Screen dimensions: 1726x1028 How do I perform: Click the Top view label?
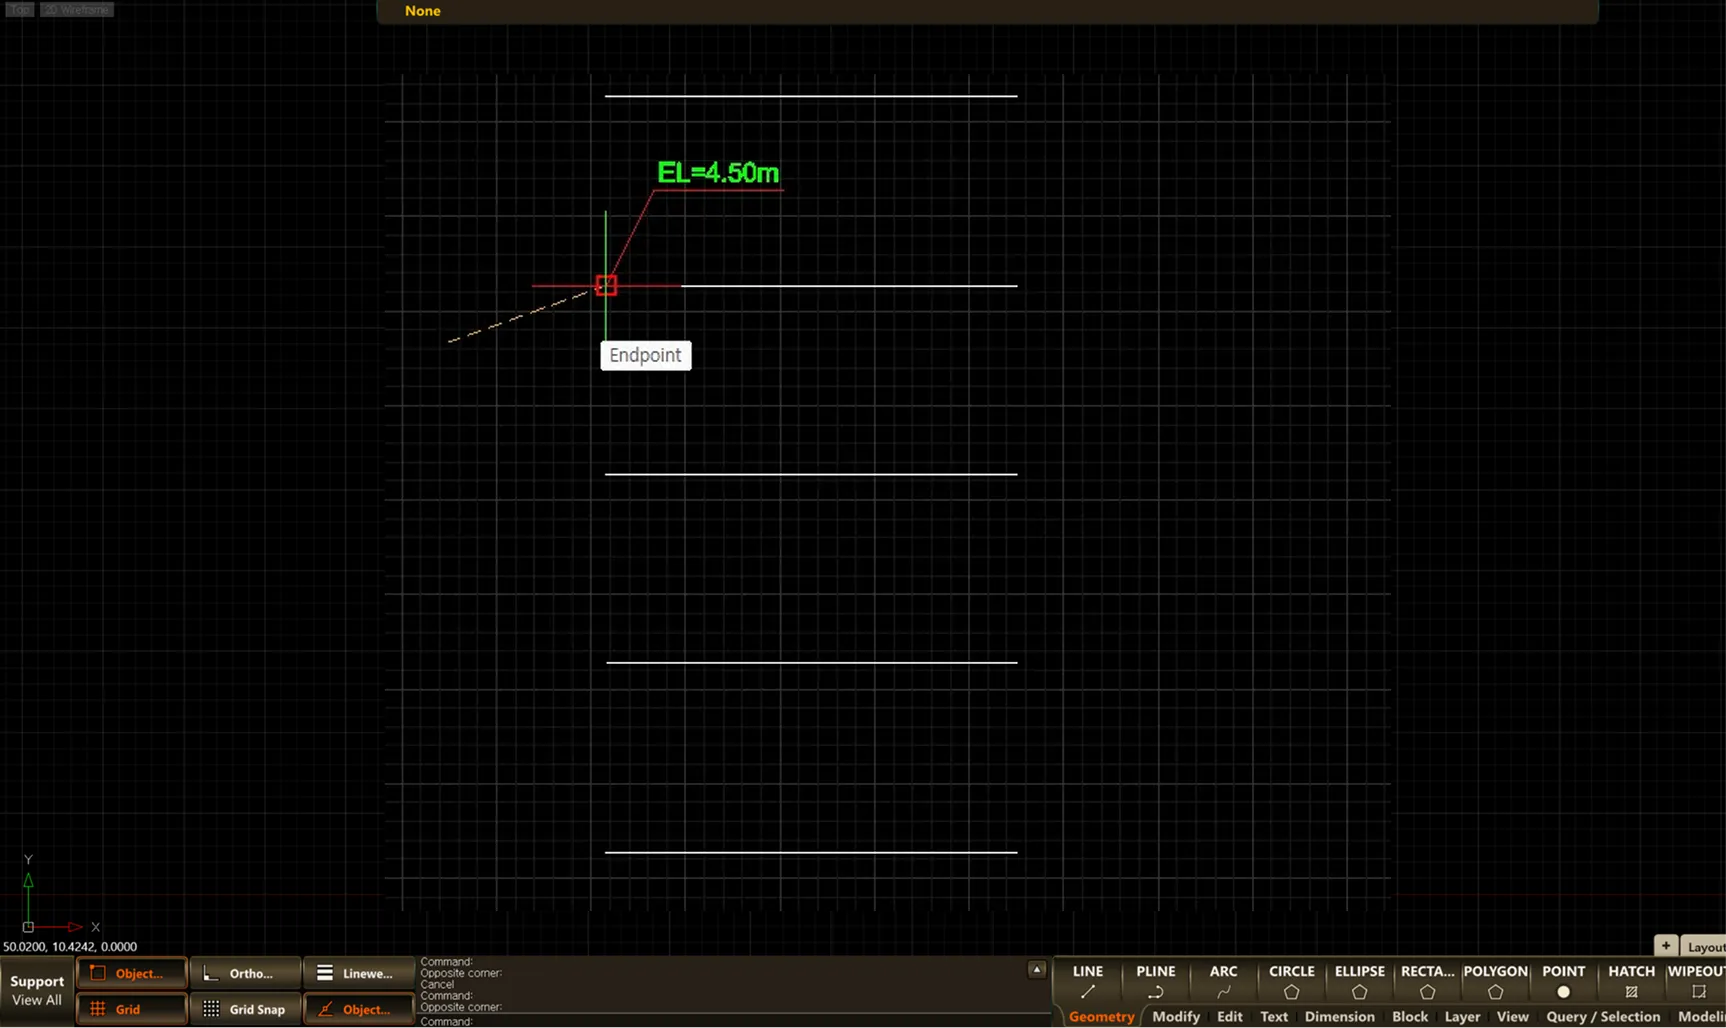20,9
